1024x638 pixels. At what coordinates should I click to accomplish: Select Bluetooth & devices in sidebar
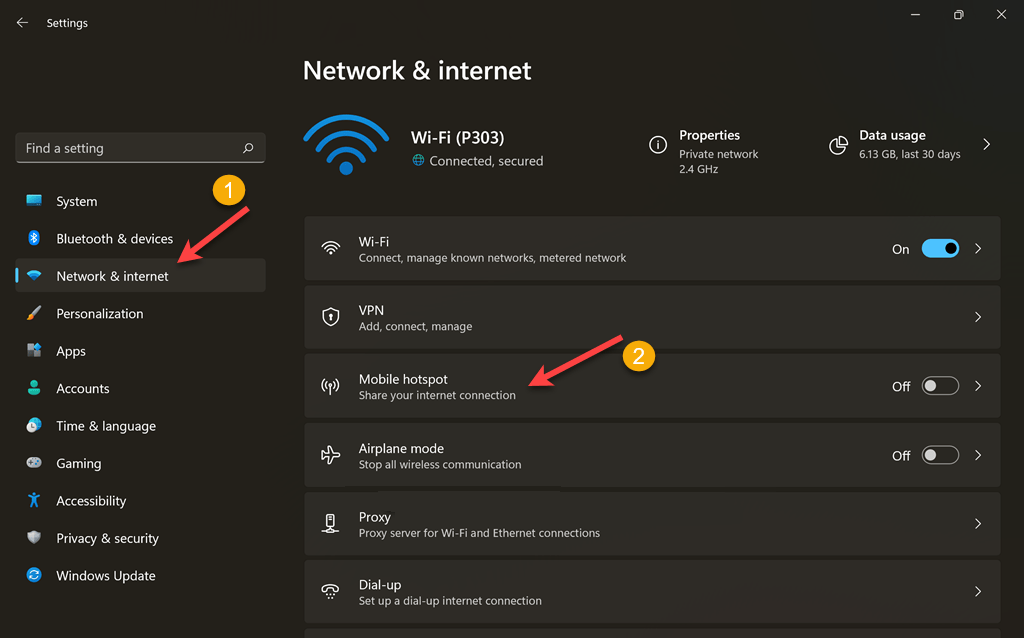coord(114,238)
